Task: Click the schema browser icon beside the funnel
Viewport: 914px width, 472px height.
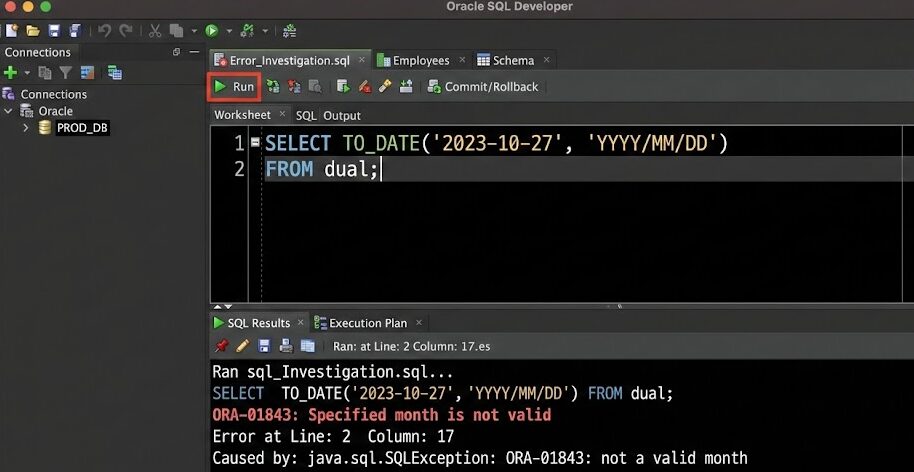Action: [x=87, y=73]
